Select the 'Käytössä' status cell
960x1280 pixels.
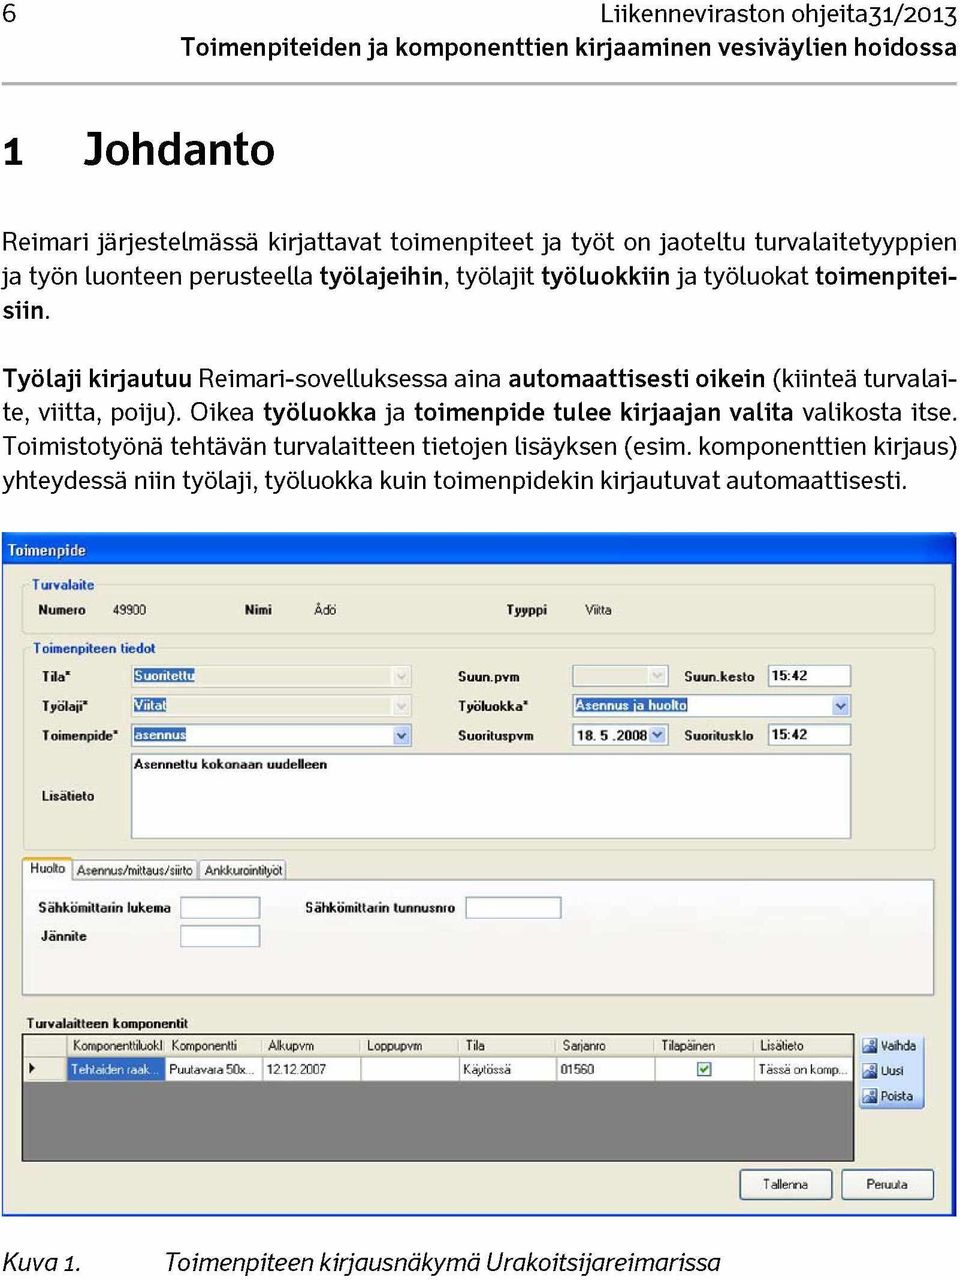point(508,1069)
